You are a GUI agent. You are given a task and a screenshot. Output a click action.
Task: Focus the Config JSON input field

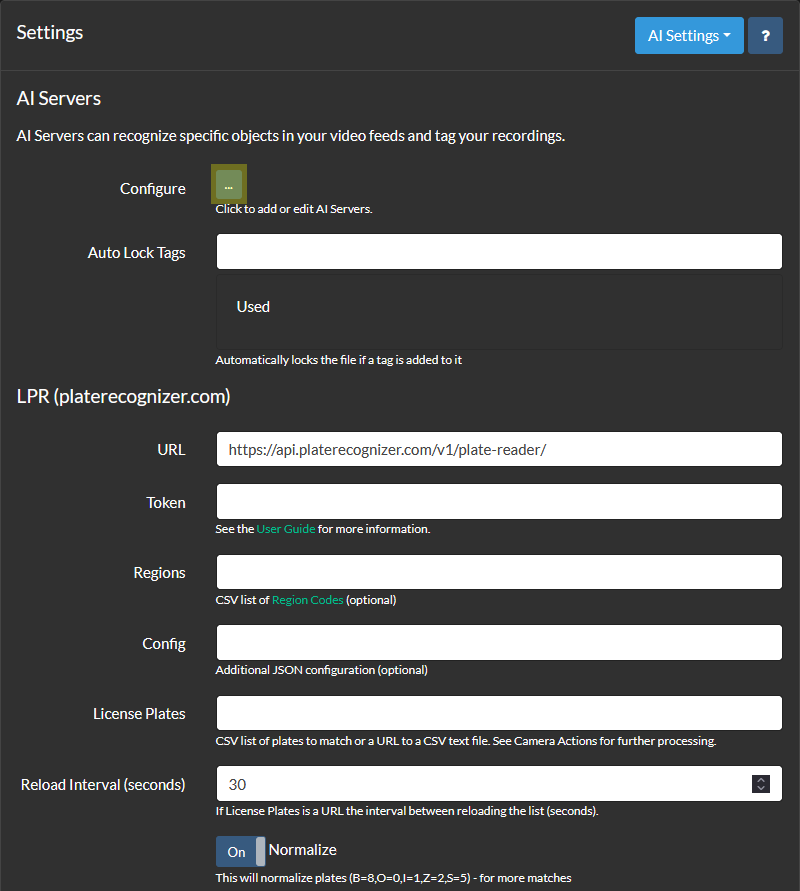coord(499,643)
